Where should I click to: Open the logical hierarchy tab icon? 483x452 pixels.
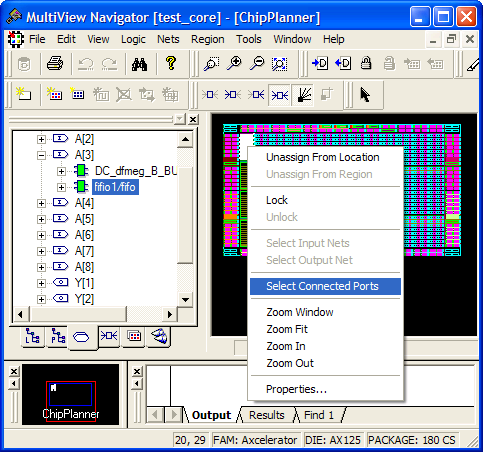pyautogui.click(x=32, y=337)
